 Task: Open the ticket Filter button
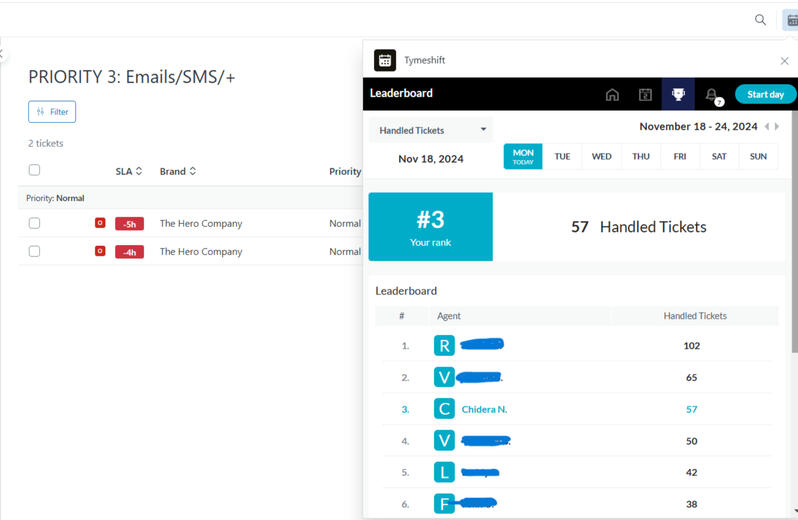coord(52,112)
